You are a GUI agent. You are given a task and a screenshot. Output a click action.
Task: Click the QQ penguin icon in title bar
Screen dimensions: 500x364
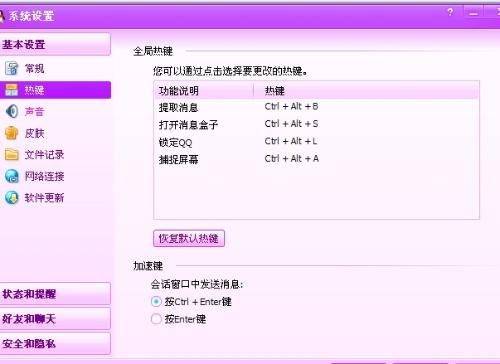(2, 16)
